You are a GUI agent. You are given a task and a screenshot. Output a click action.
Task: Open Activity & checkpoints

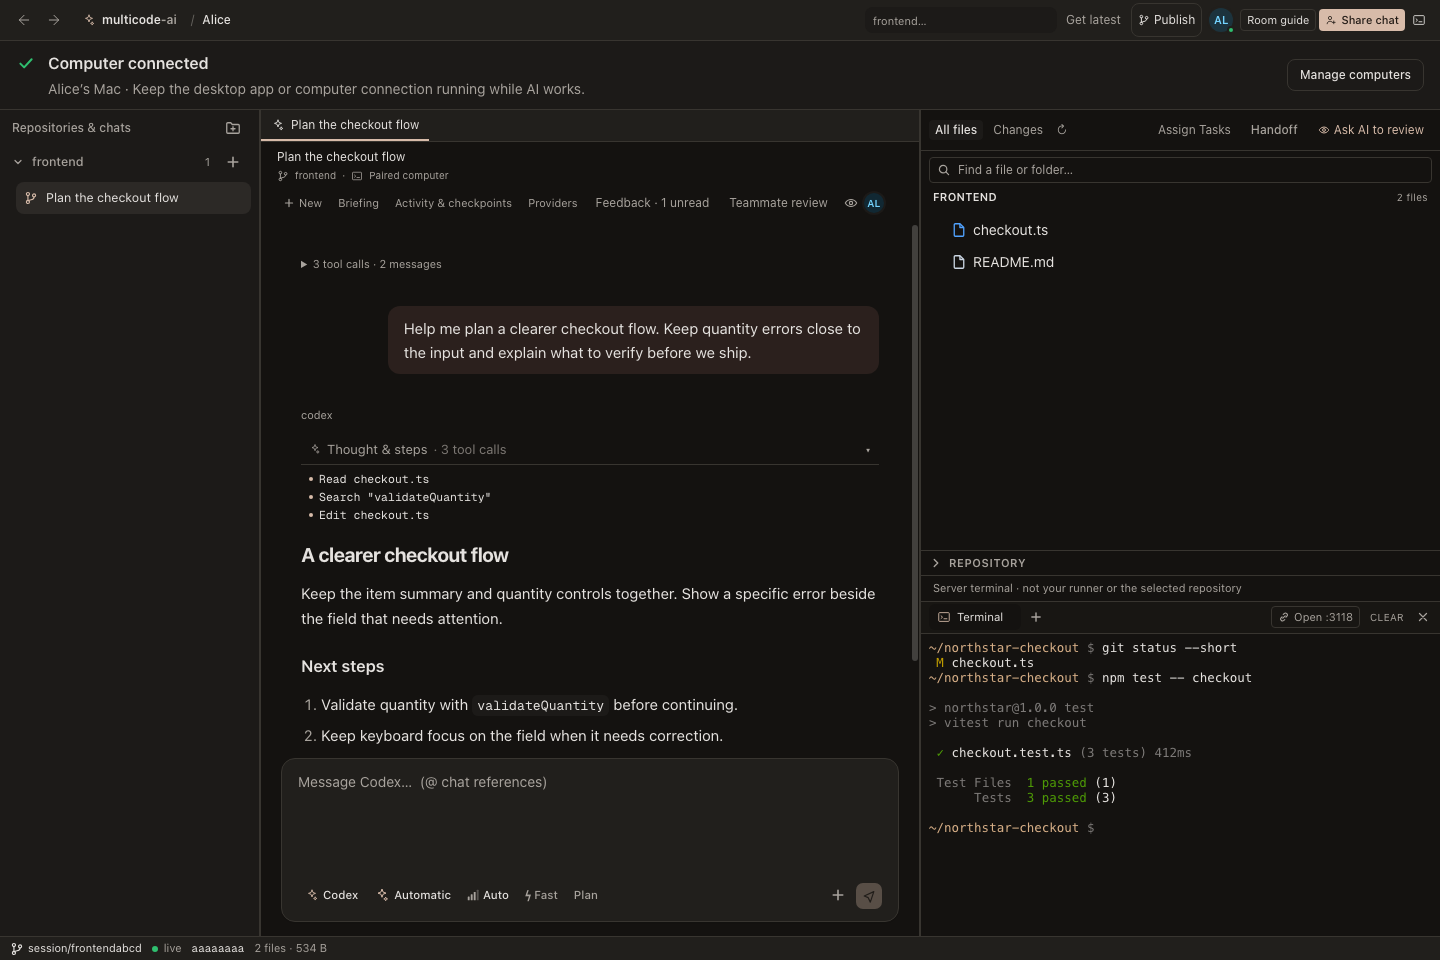(x=453, y=203)
